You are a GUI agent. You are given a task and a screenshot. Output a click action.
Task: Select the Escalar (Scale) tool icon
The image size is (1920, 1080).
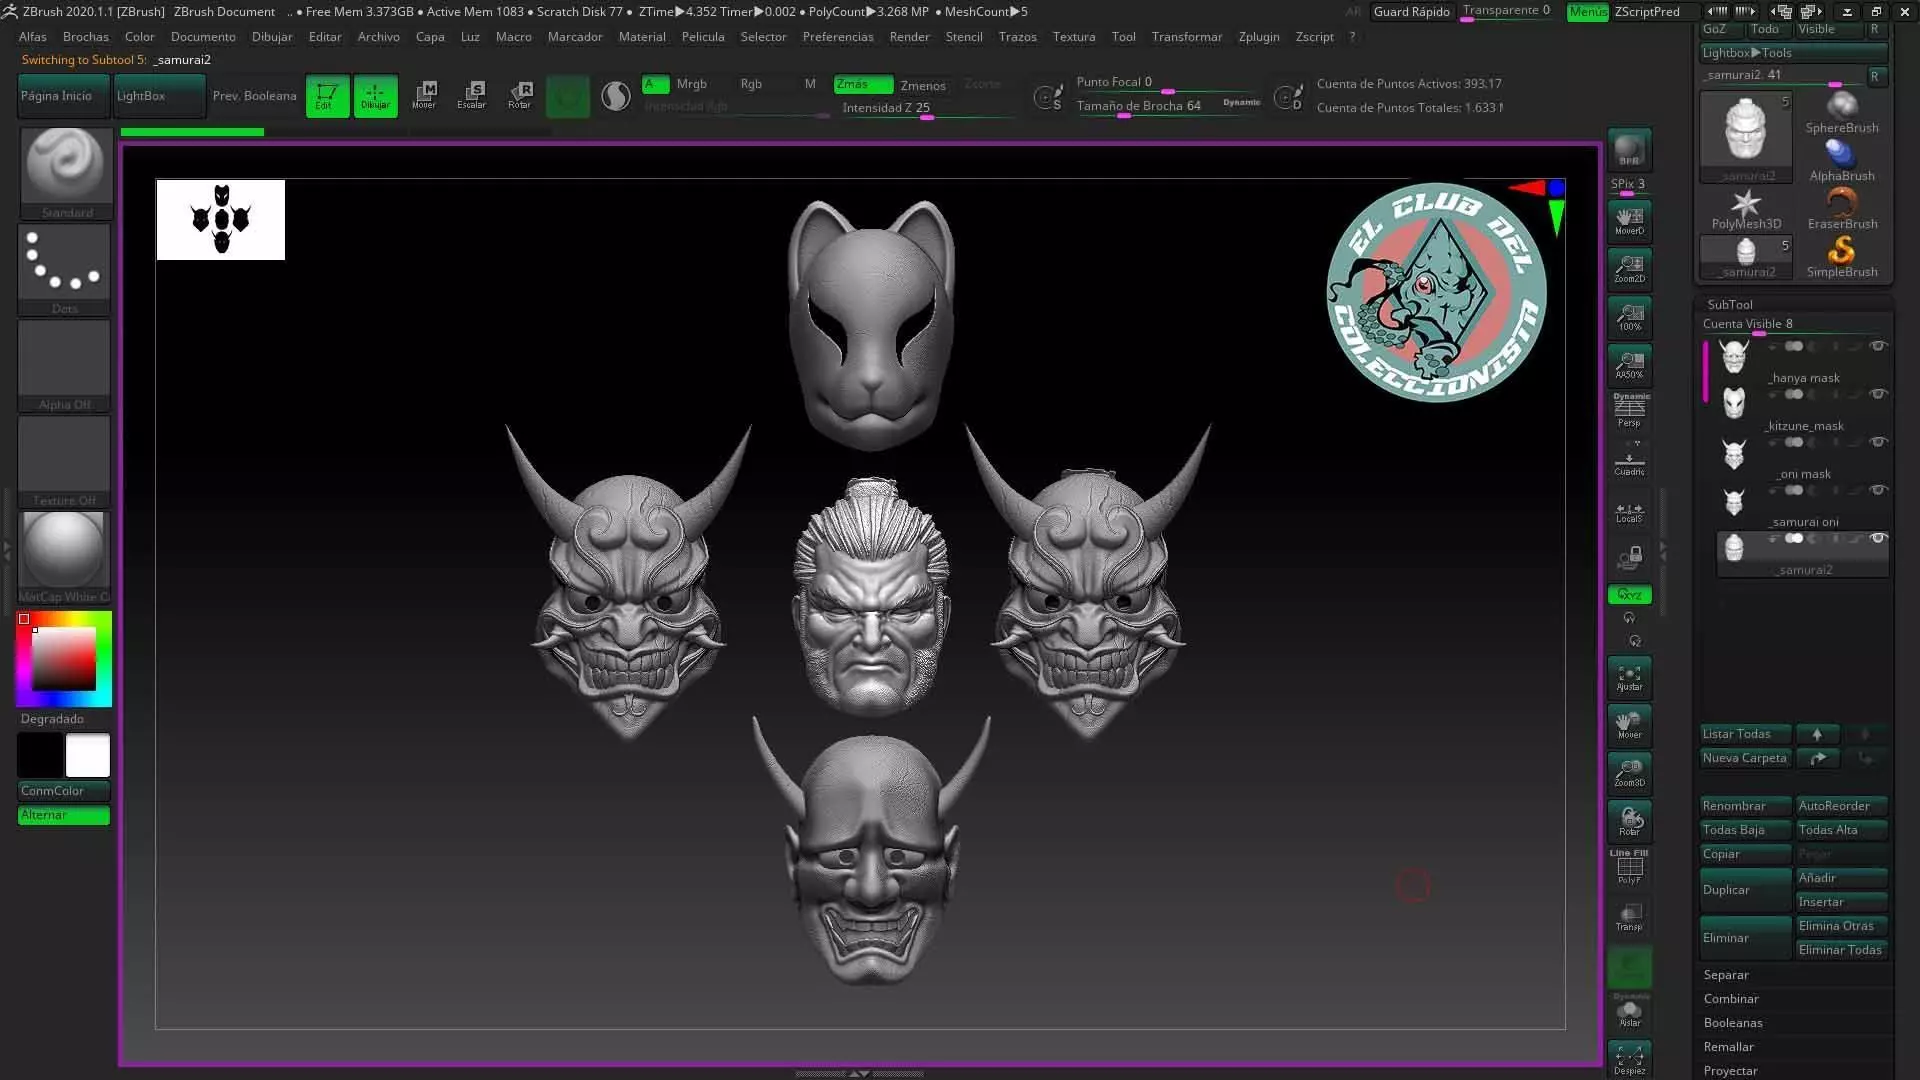tap(471, 95)
